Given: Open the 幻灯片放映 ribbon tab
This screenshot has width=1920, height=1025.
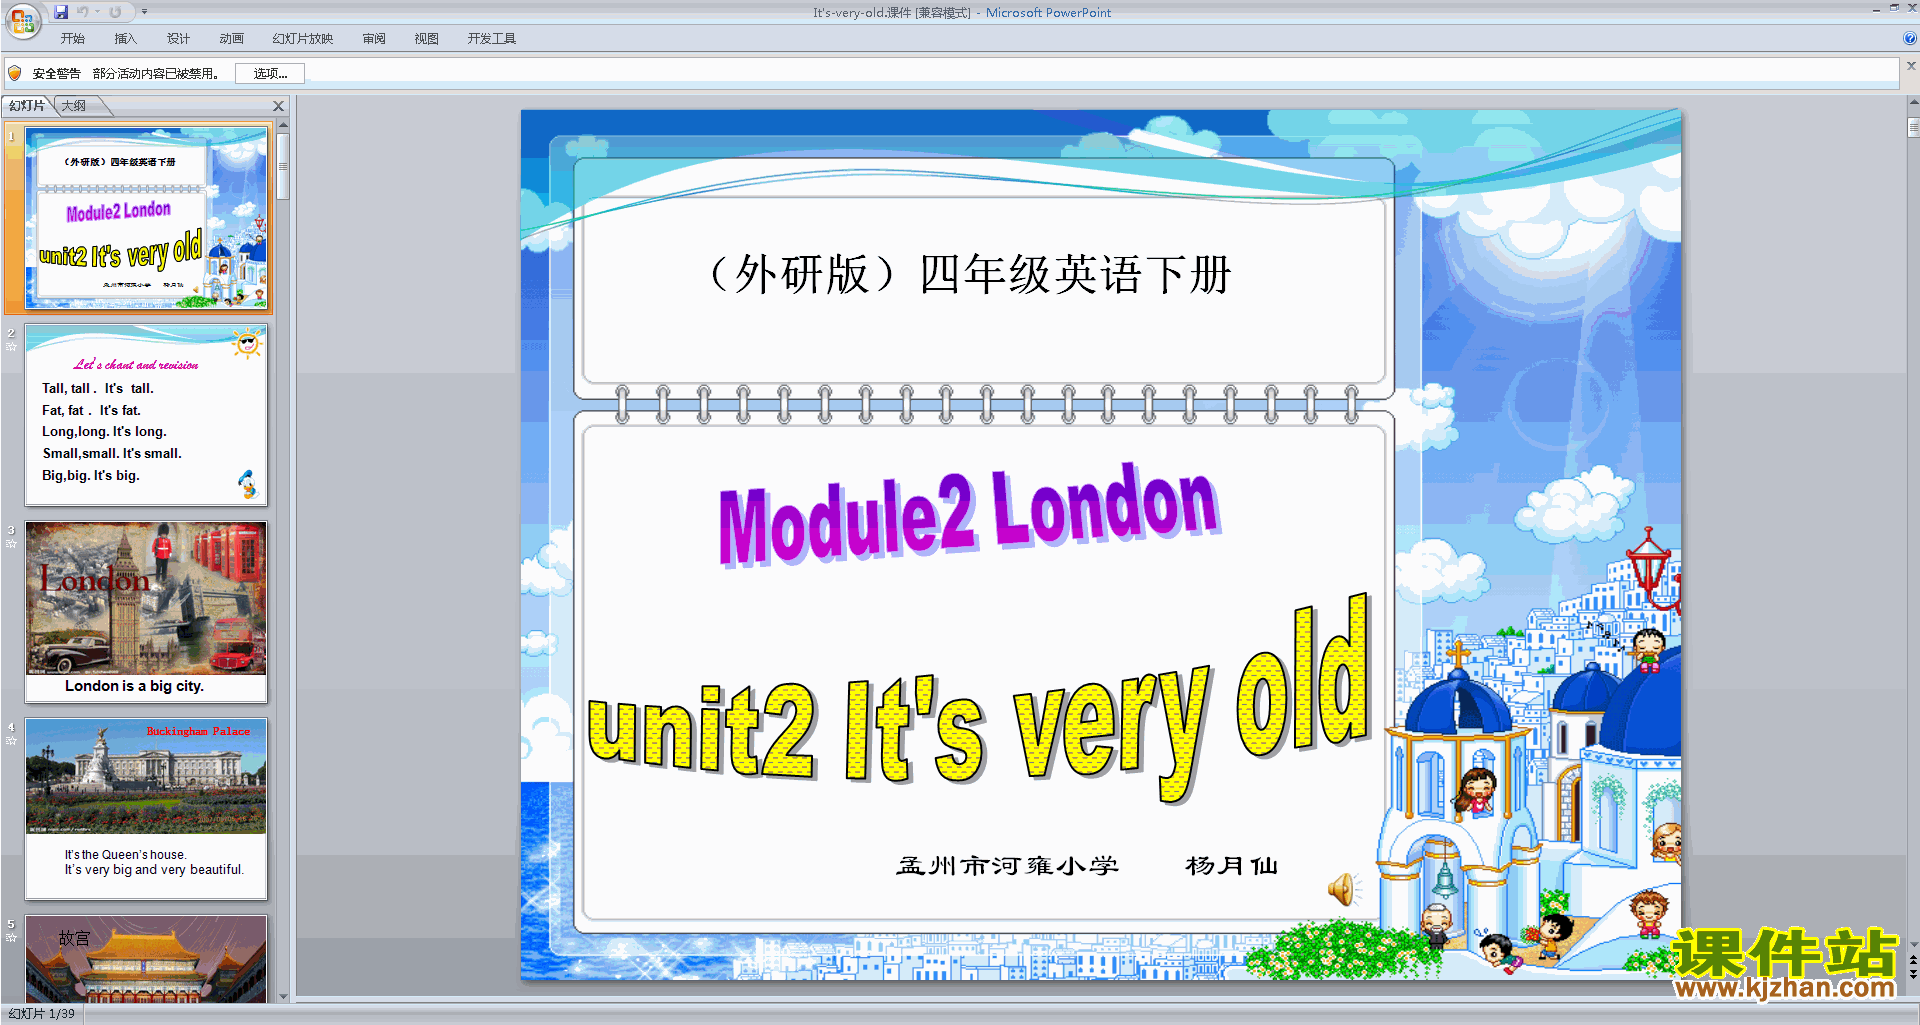Looking at the screenshot, I should (302, 39).
